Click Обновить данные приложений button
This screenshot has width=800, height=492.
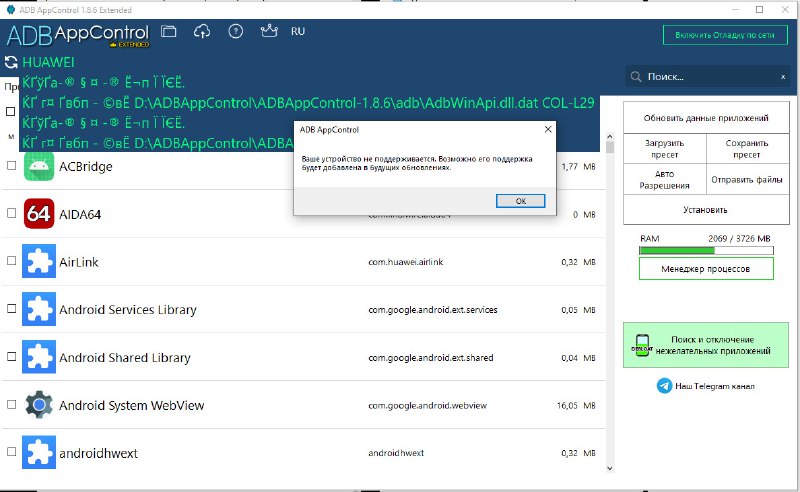(706, 118)
